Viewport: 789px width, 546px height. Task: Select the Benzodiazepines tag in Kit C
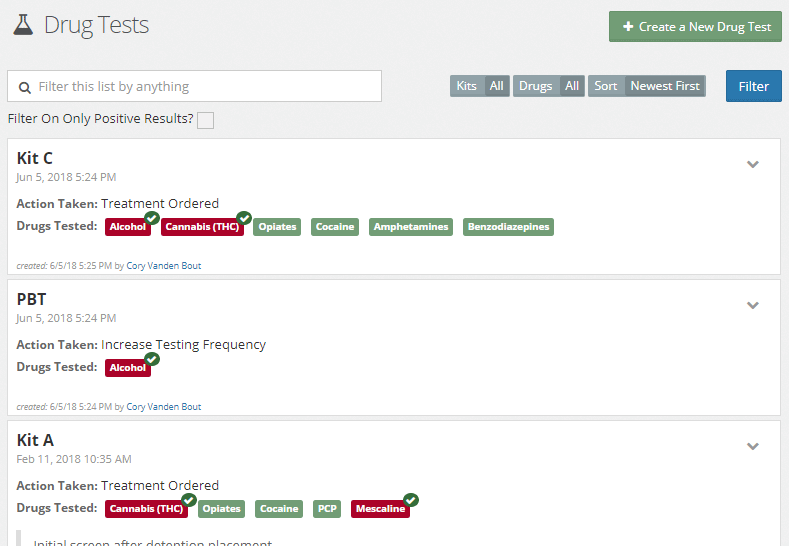[x=508, y=227]
